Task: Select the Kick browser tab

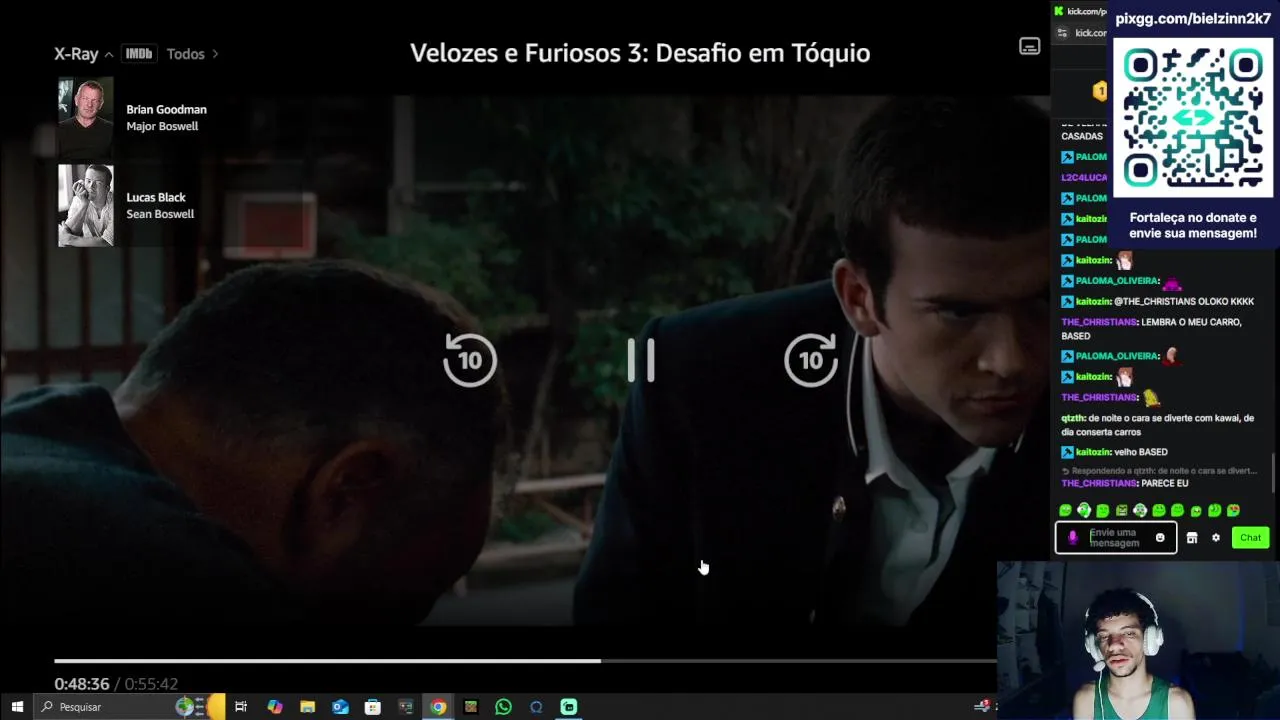Action: 1082,11
